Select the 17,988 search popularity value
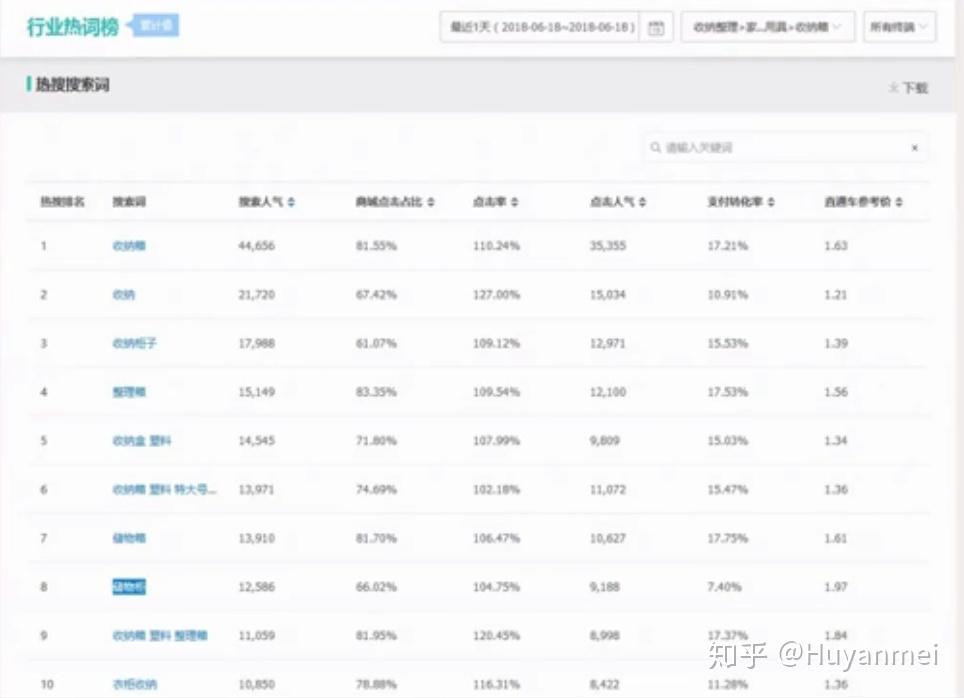 (x=256, y=343)
